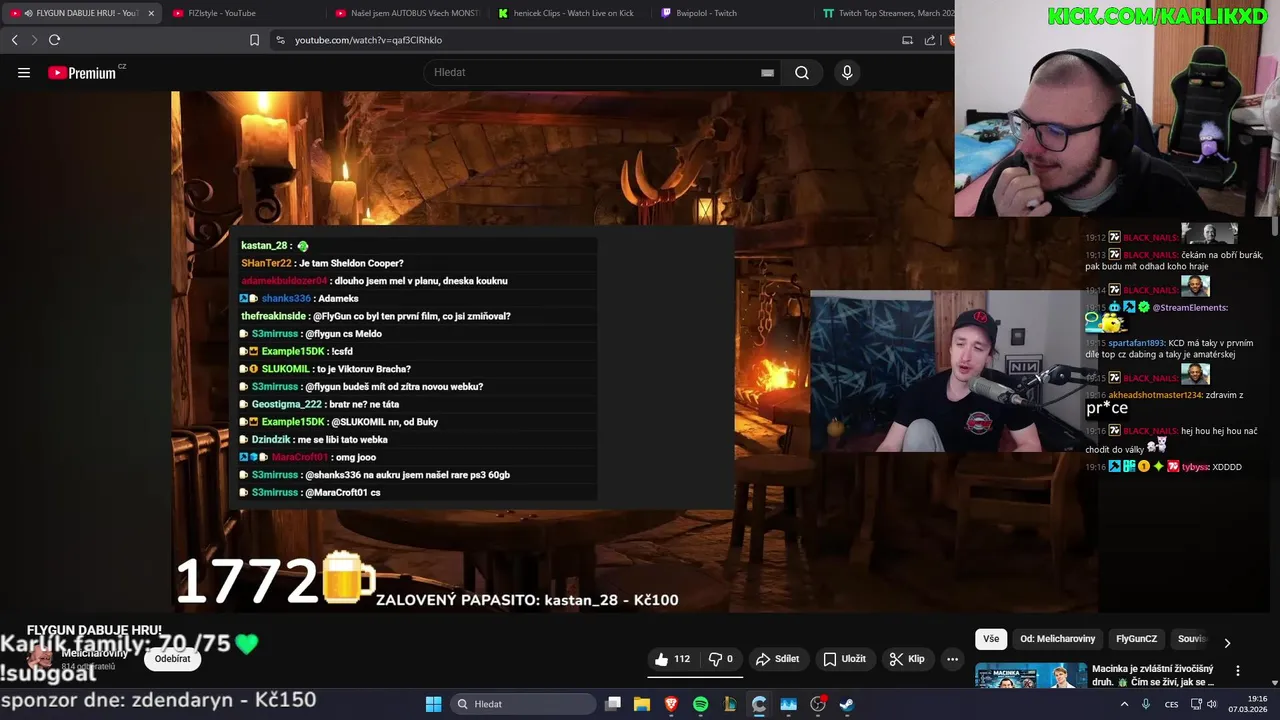Open more actions three-dot menu under video
This screenshot has height=720, width=1280.
tap(952, 659)
